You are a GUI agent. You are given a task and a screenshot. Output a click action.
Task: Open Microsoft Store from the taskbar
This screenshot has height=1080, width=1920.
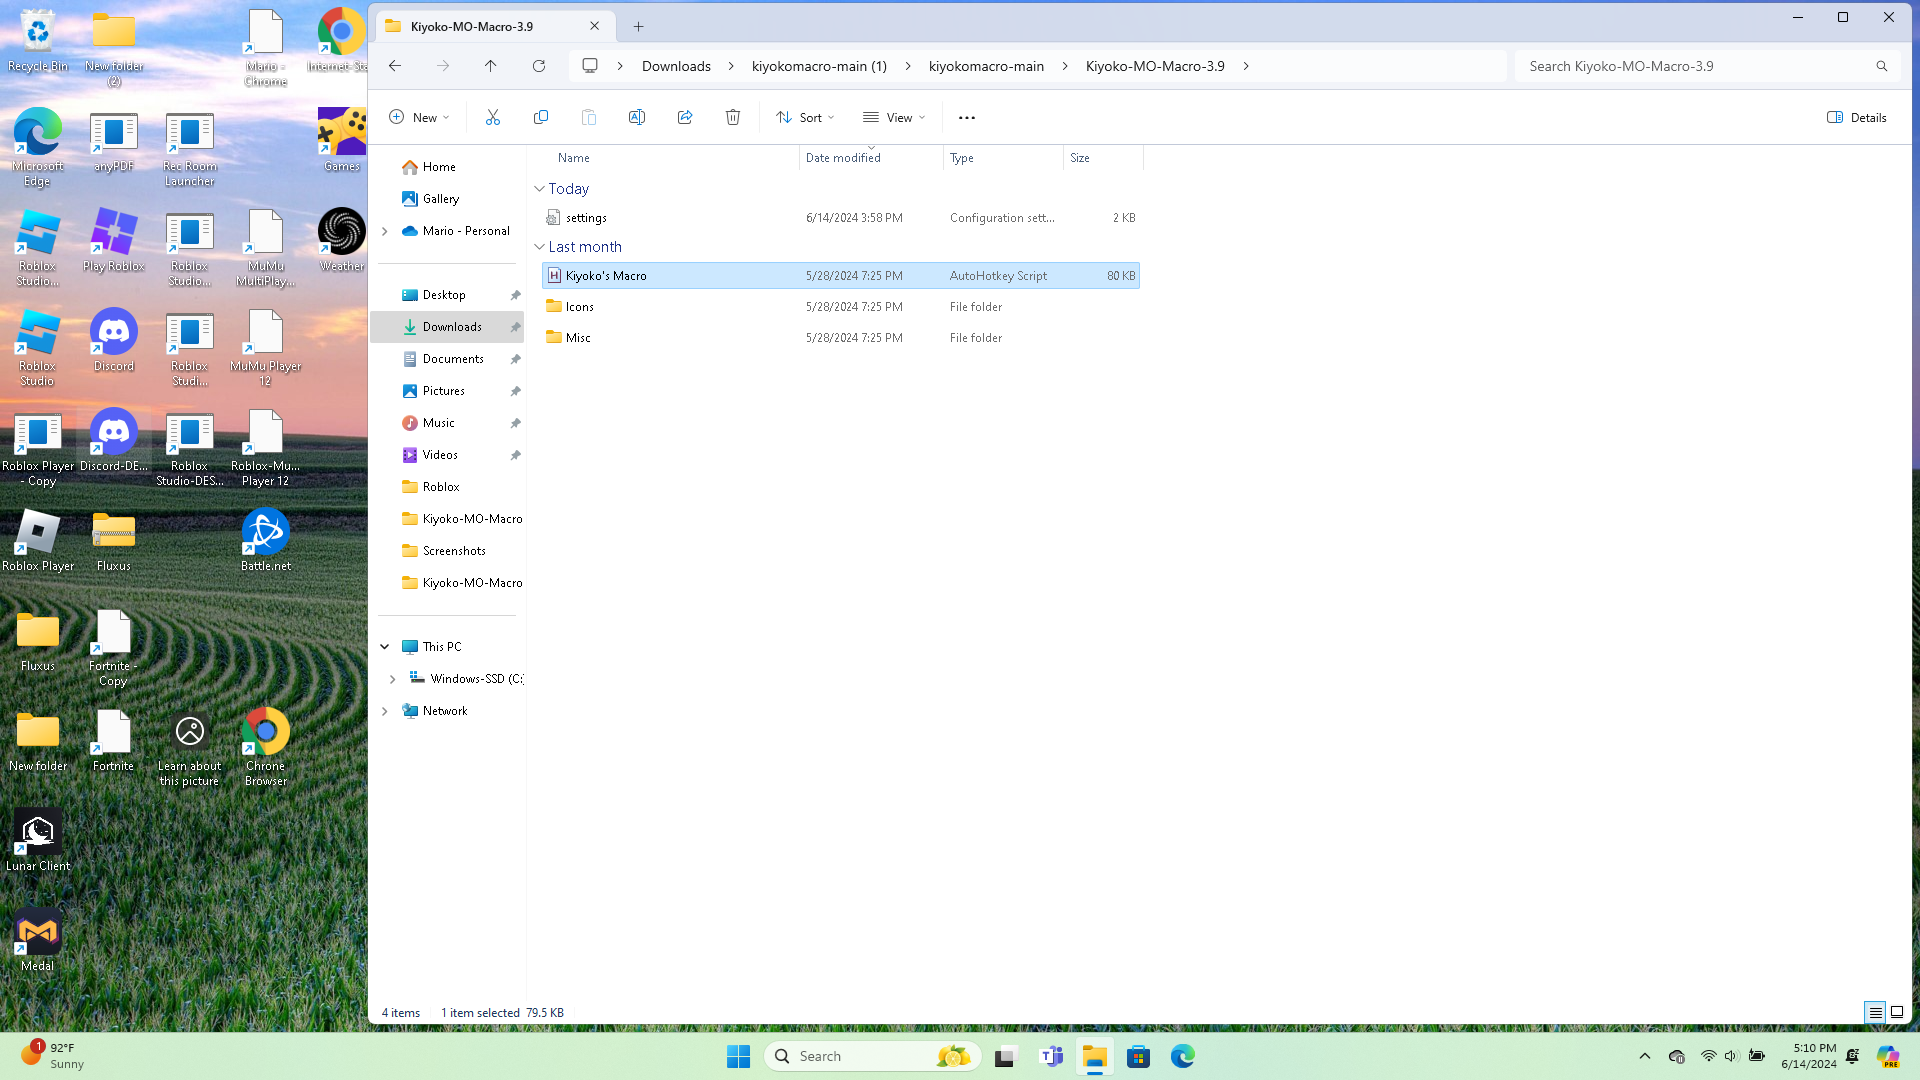[x=1138, y=1056]
